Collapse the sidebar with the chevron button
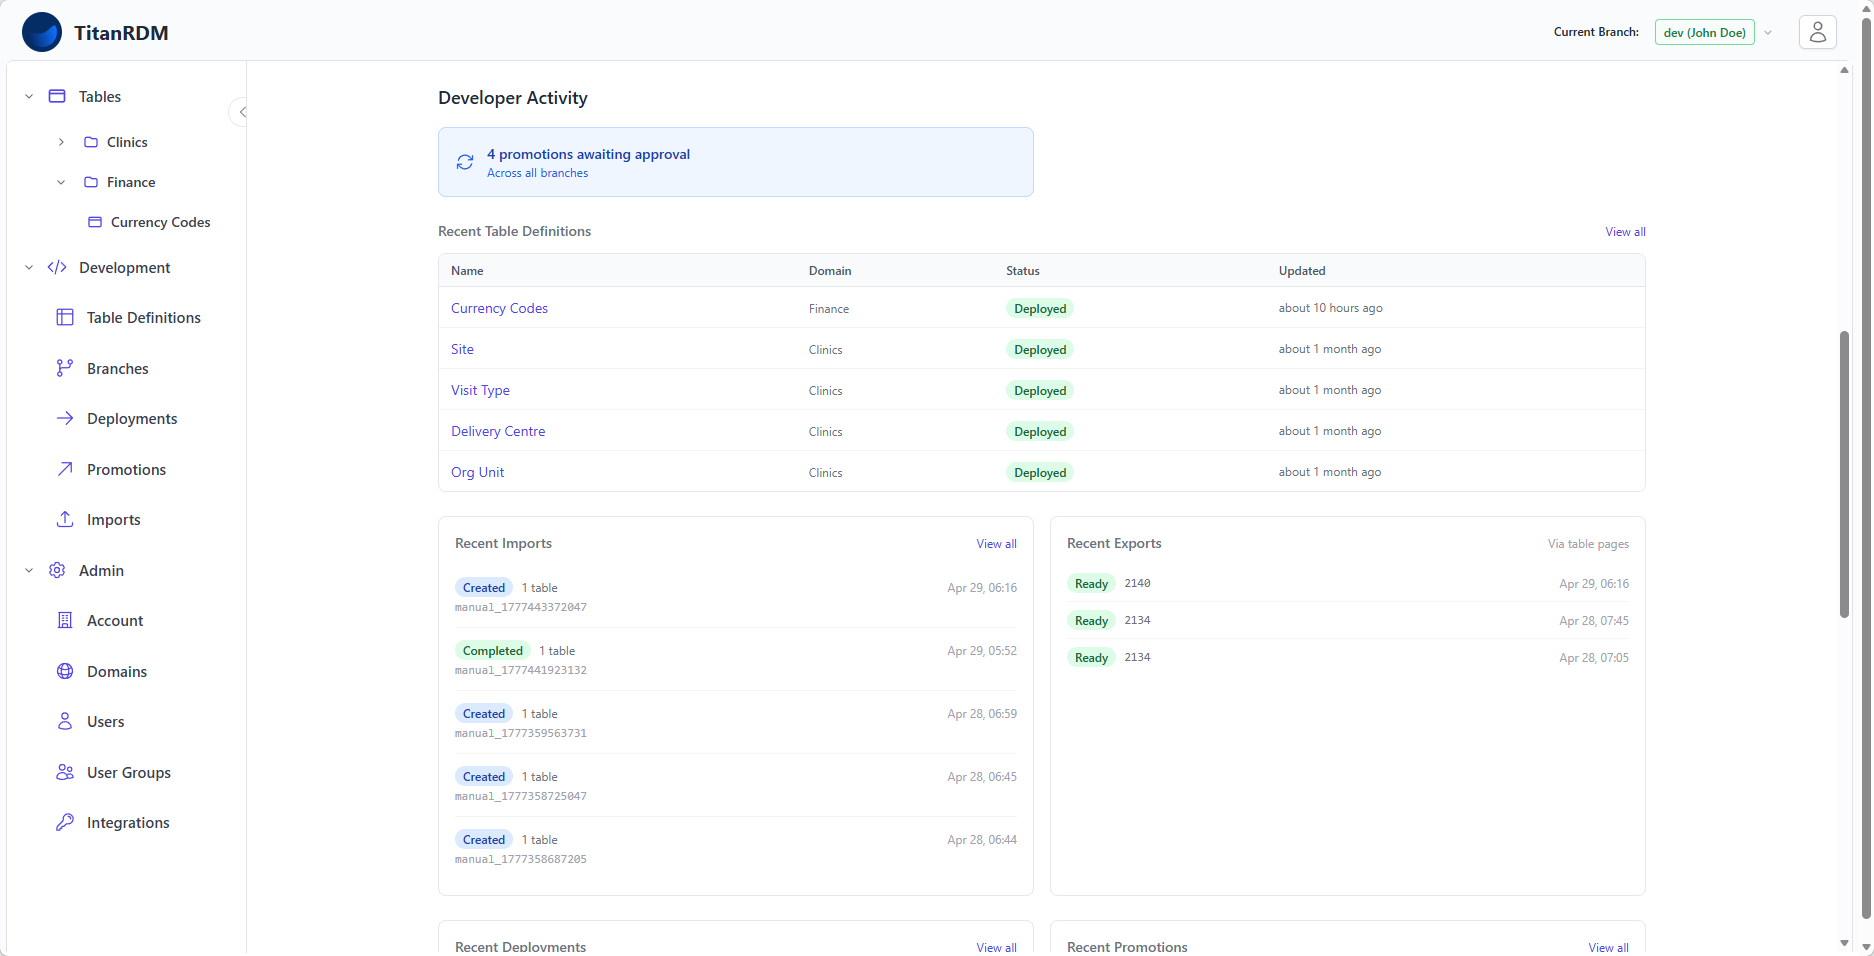This screenshot has width=1874, height=956. tap(240, 112)
